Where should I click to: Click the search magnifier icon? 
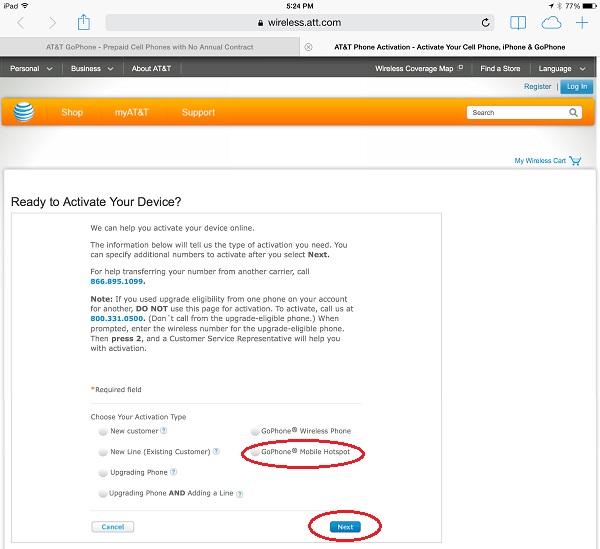(x=573, y=112)
